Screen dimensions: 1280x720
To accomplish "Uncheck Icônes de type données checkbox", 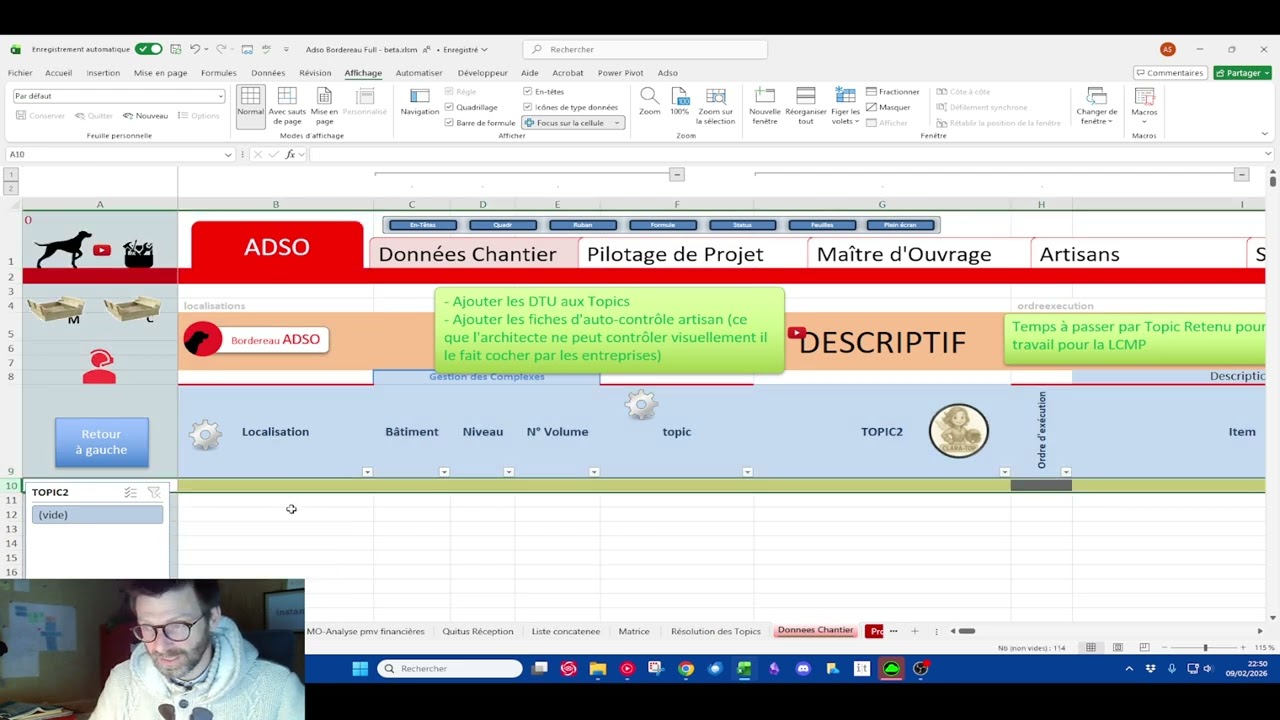I will [527, 107].
